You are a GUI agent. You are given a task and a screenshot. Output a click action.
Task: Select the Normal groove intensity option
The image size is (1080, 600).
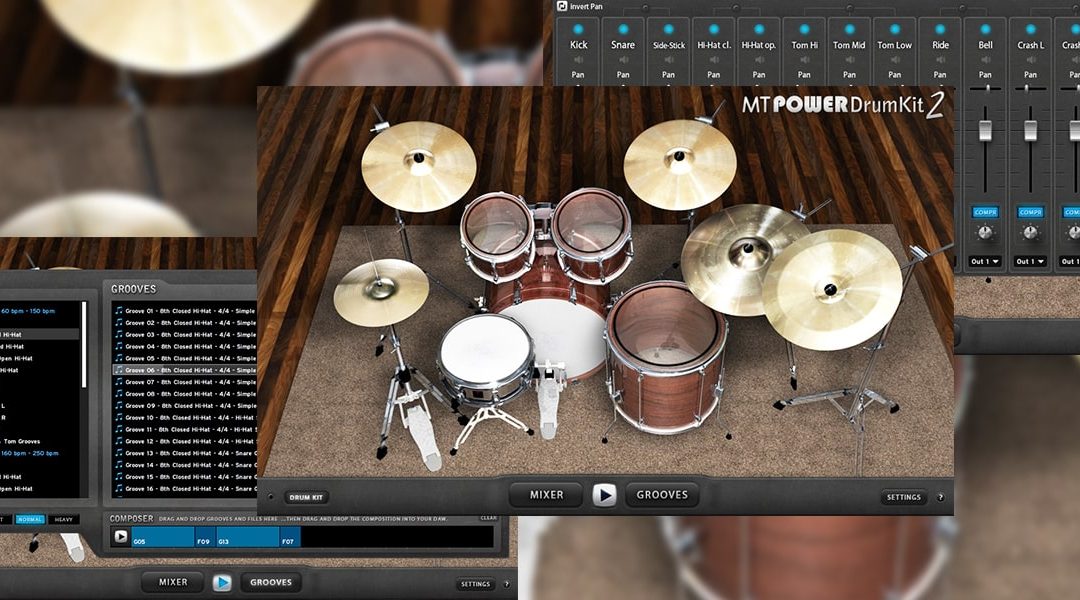tap(28, 519)
